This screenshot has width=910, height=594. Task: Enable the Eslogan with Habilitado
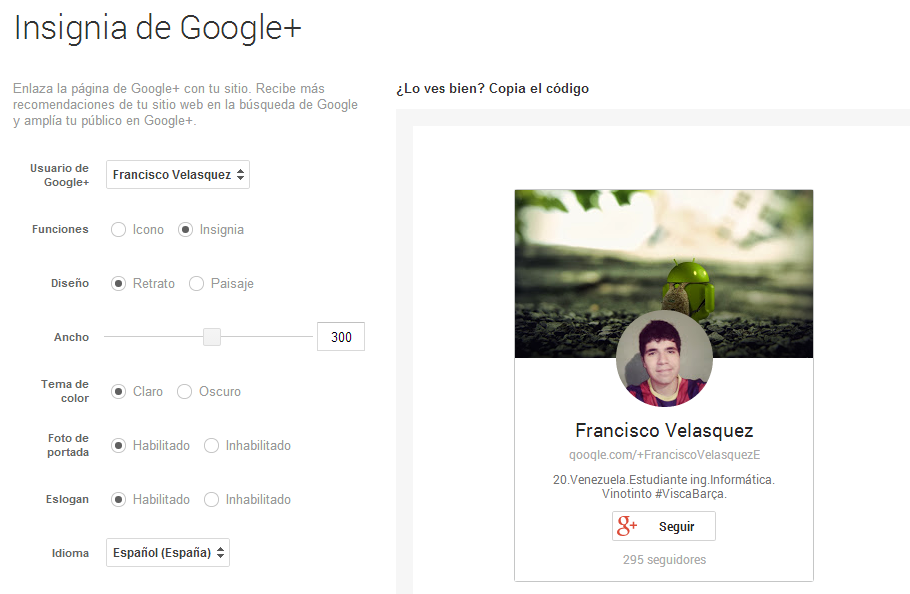[119, 499]
